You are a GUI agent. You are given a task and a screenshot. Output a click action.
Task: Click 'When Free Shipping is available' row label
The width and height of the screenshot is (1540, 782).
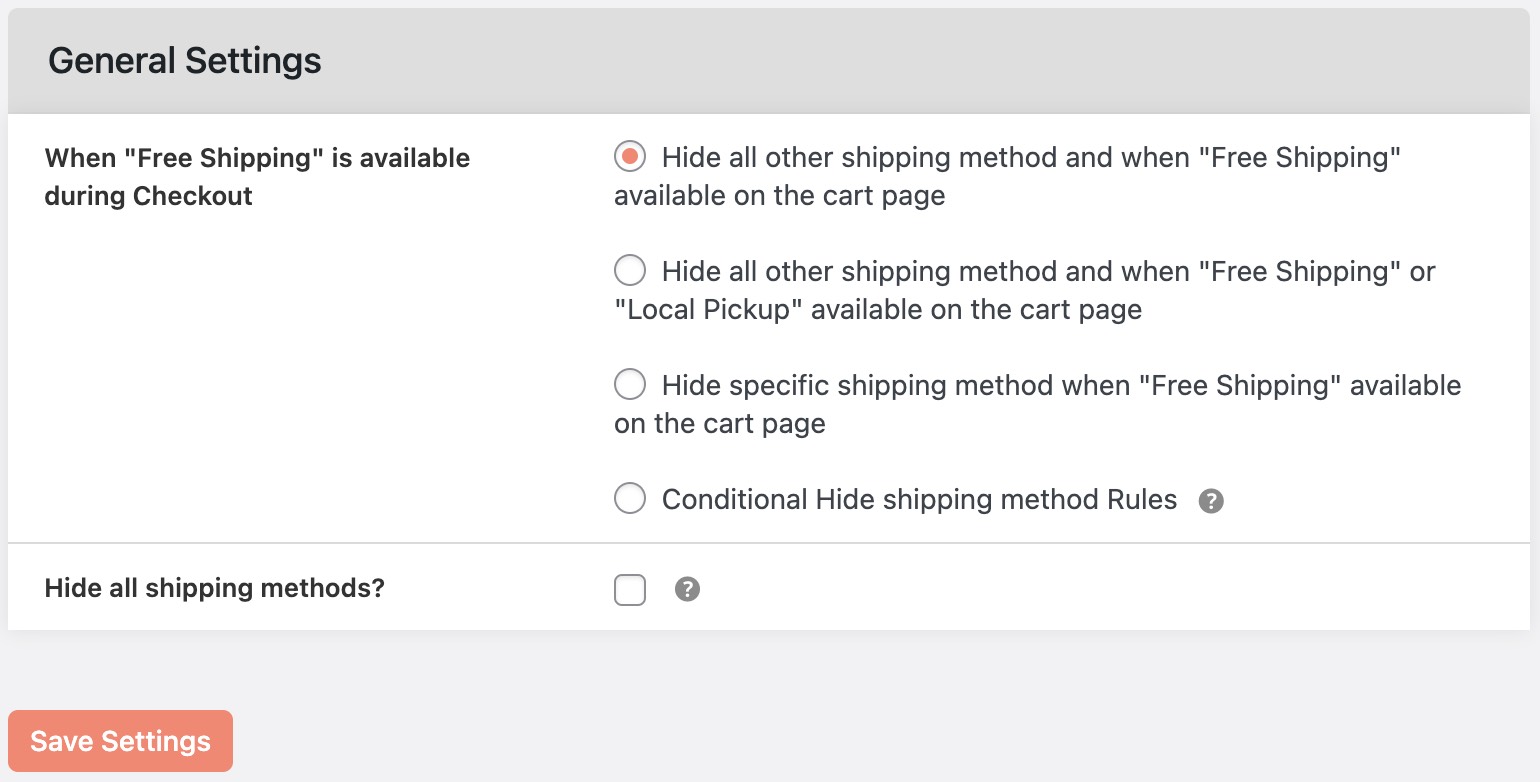click(257, 158)
